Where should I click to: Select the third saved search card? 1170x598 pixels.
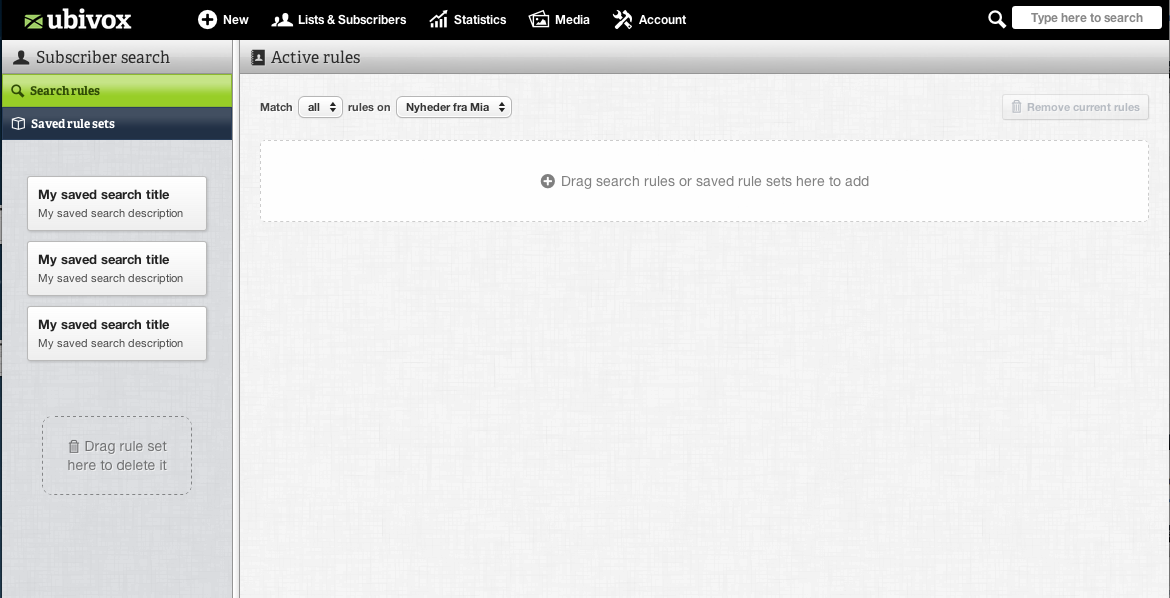click(117, 334)
